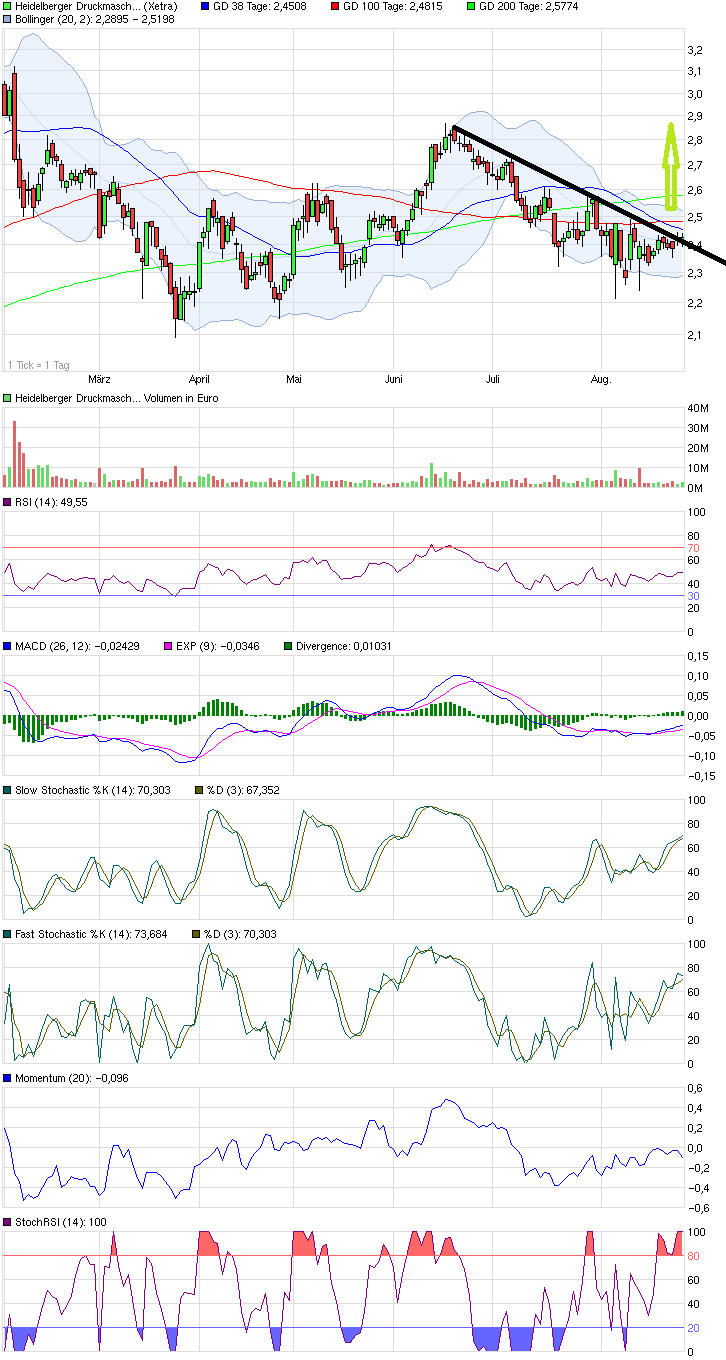This screenshot has height=1360, width=726.
Task: Click Slow Stochastic %K (14): 70,303 text
Action: (x=93, y=790)
